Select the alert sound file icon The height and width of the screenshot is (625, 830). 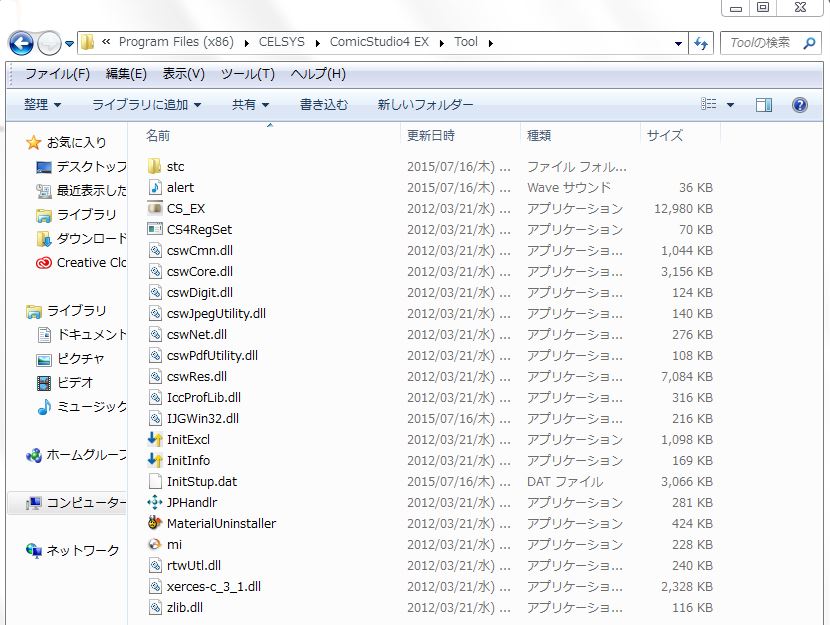tap(155, 187)
